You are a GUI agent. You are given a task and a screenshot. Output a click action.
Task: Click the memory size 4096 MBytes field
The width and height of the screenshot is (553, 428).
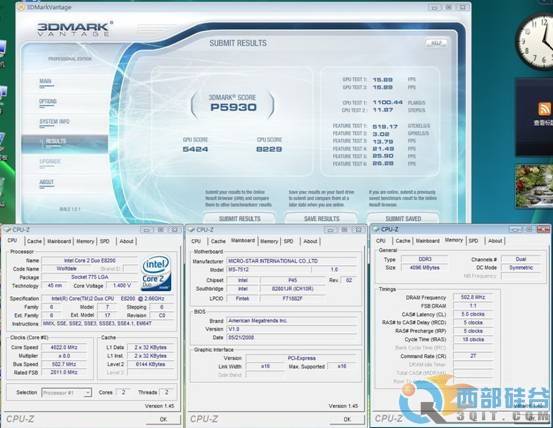coord(425,268)
